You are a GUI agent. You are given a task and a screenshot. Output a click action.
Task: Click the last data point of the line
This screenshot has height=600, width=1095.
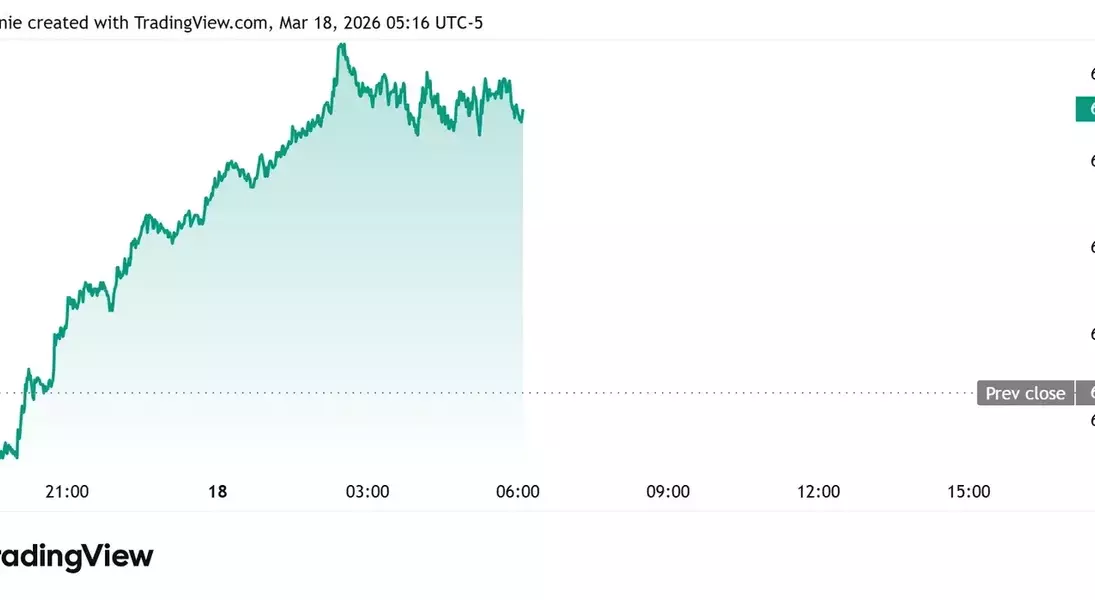tap(523, 111)
